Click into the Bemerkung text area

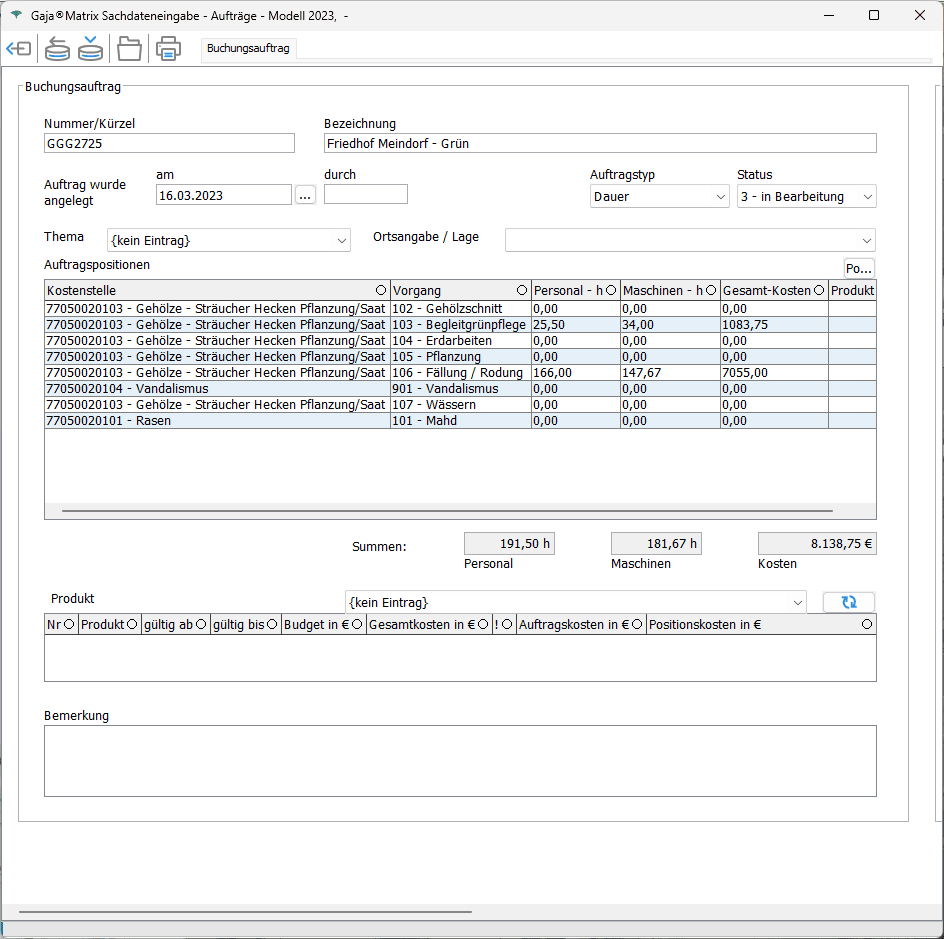(460, 761)
